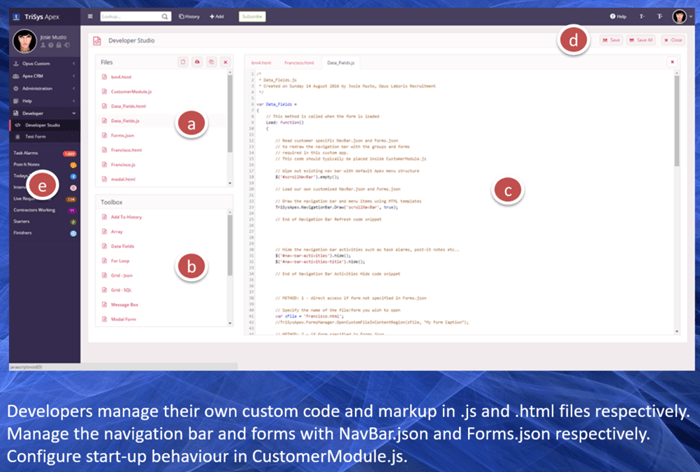This screenshot has width=700, height=472.
Task: Click Josie Musto profile picture in sidebar
Action: [x=25, y=41]
